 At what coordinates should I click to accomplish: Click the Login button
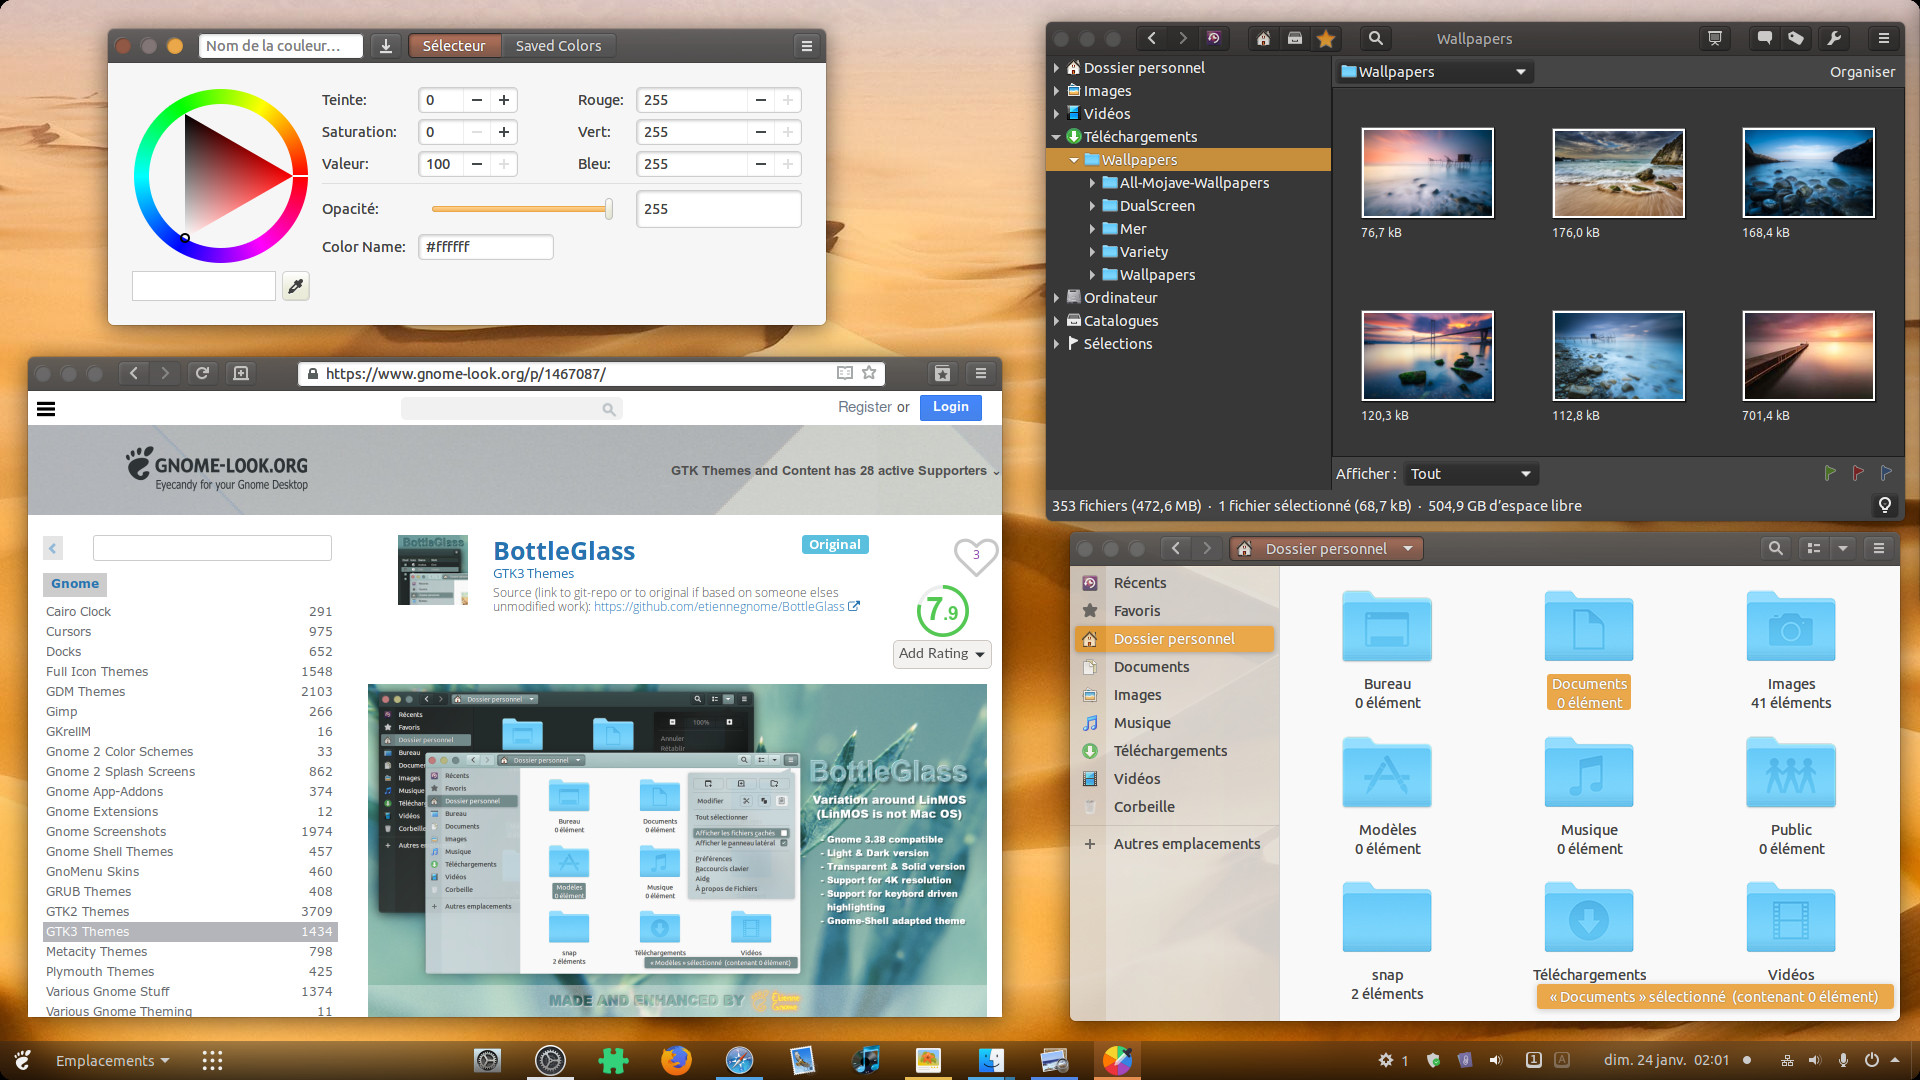(950, 407)
